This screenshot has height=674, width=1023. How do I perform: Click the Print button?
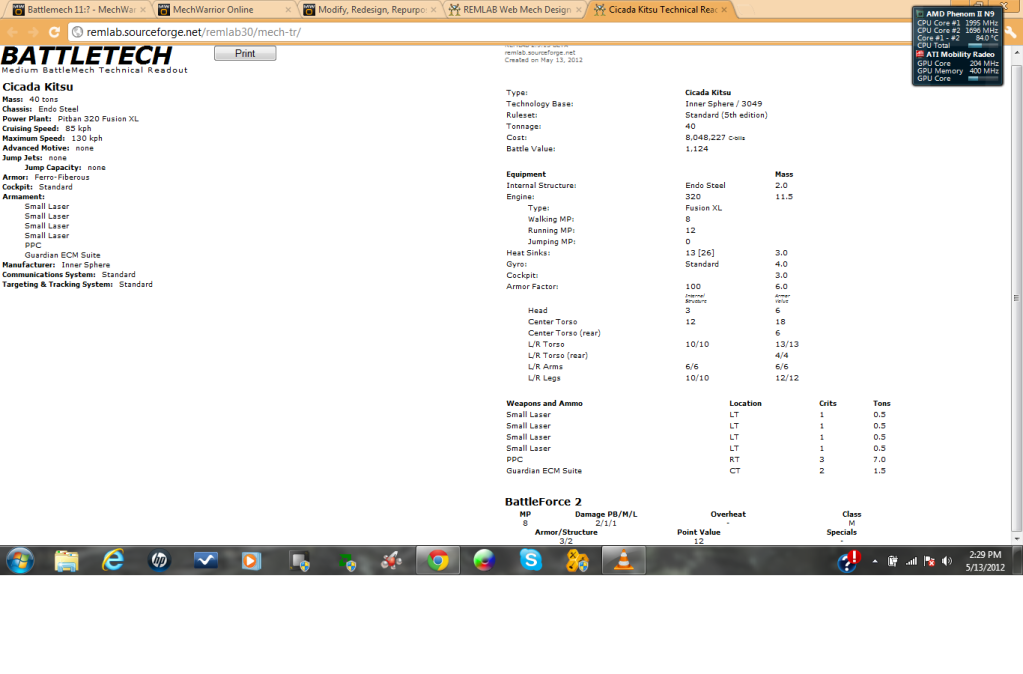pyautogui.click(x=245, y=54)
